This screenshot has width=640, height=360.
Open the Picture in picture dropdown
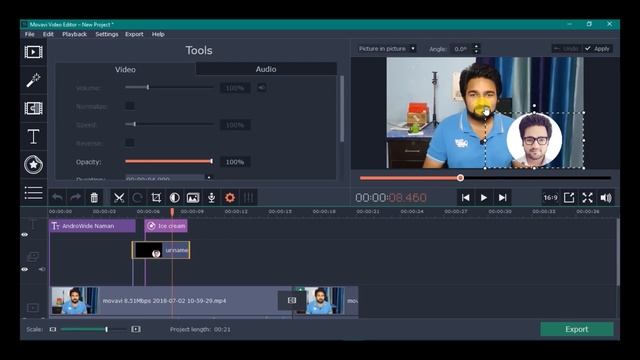coord(386,49)
